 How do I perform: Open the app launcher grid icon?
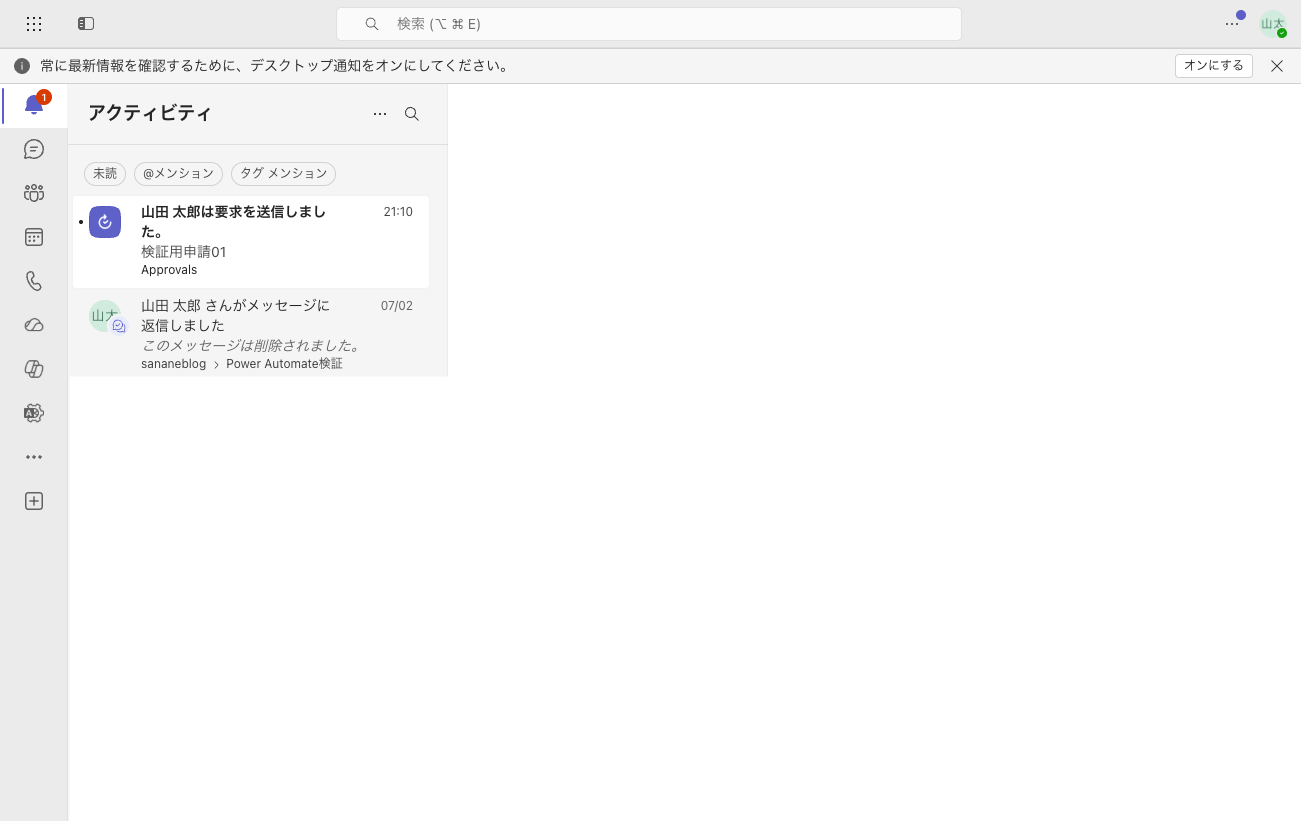[34, 23]
